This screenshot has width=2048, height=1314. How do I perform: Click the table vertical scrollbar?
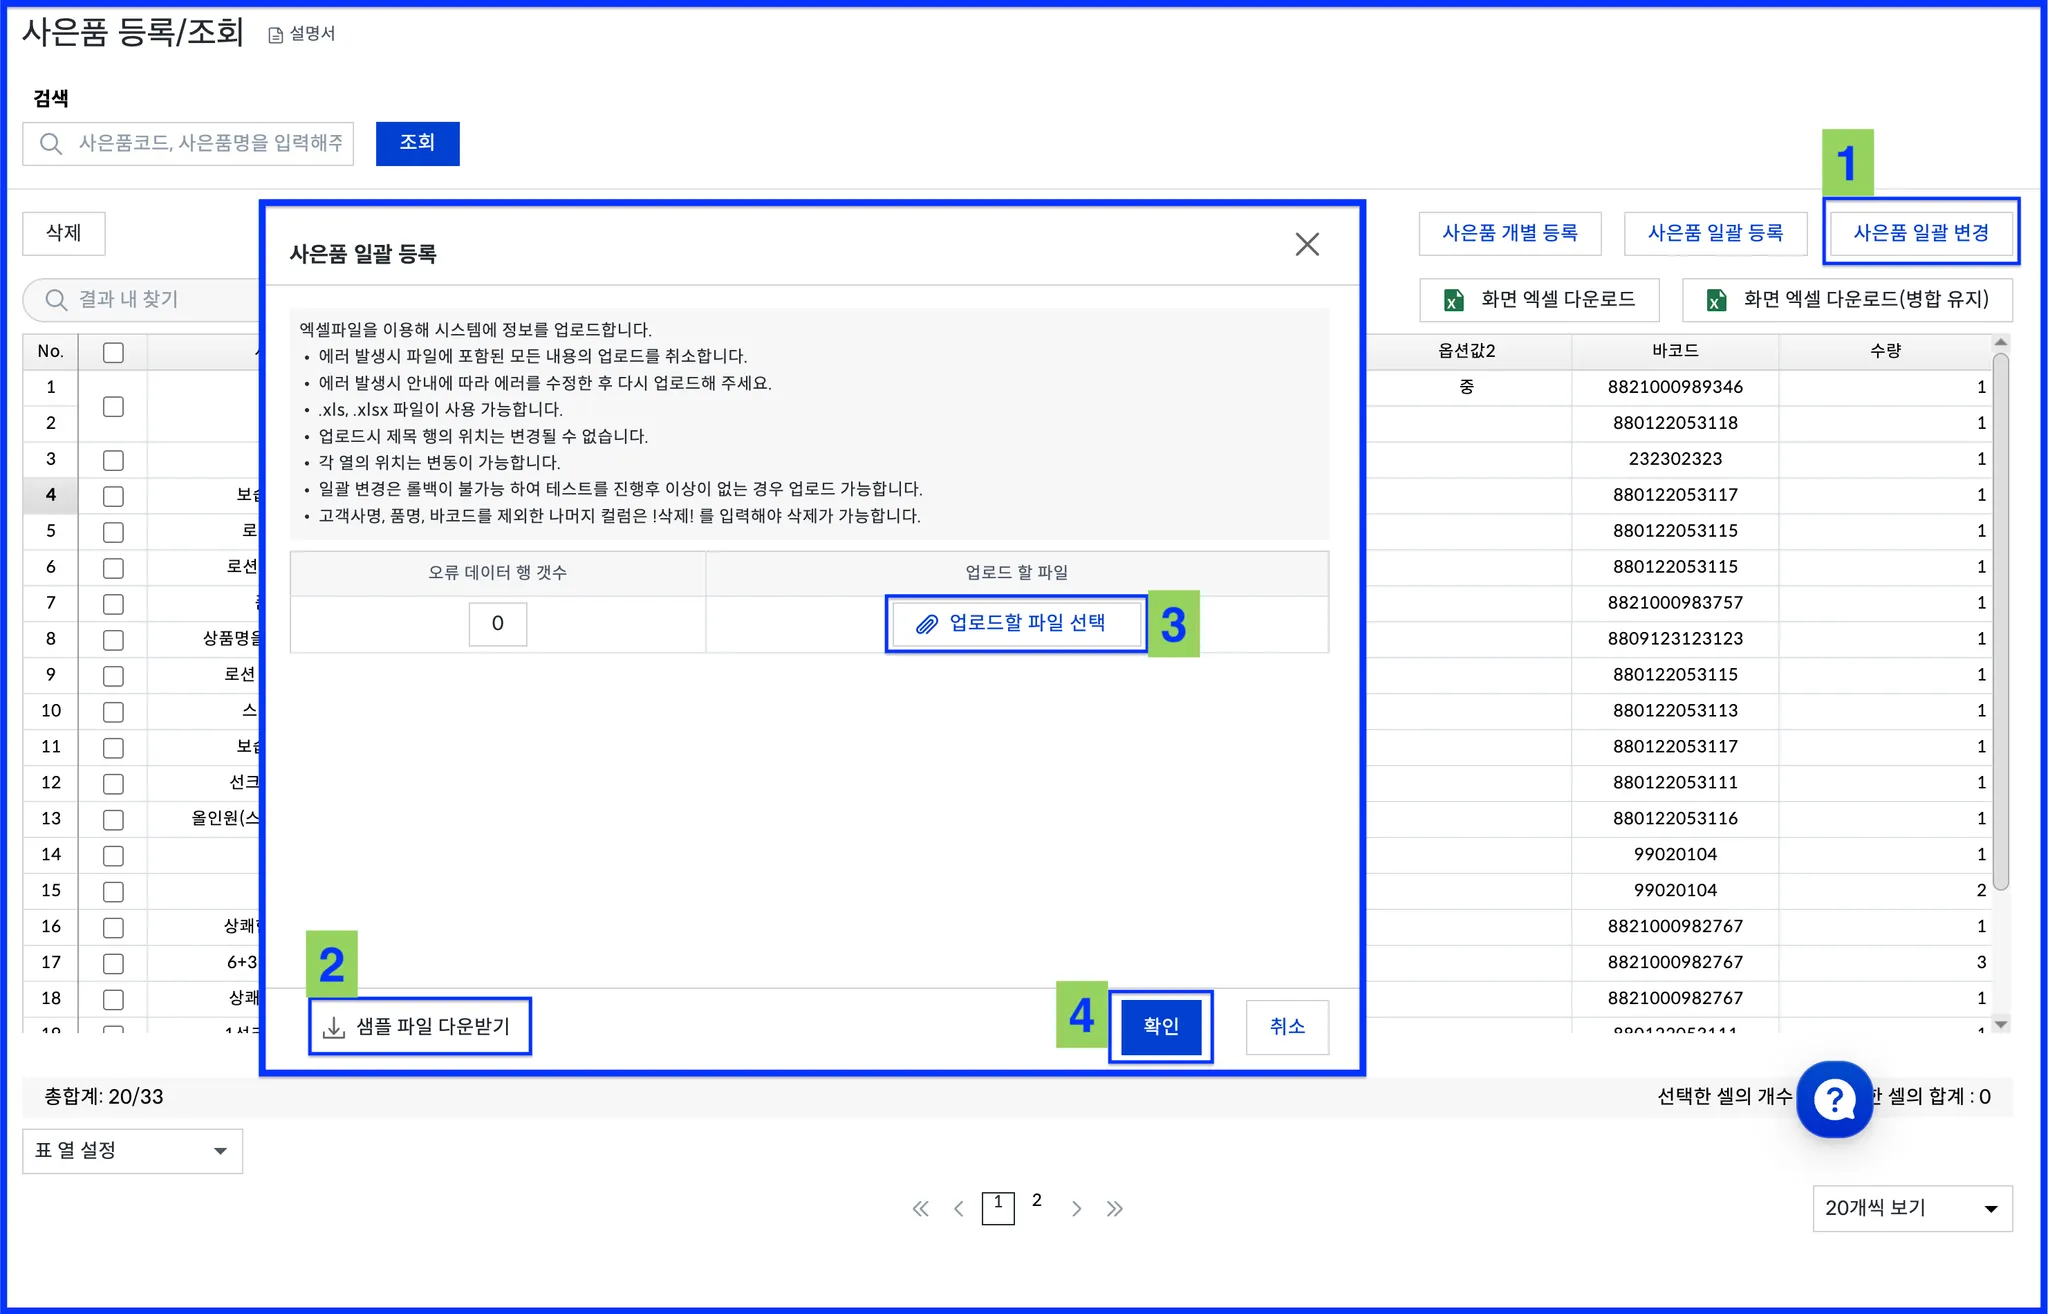pyautogui.click(x=2000, y=620)
